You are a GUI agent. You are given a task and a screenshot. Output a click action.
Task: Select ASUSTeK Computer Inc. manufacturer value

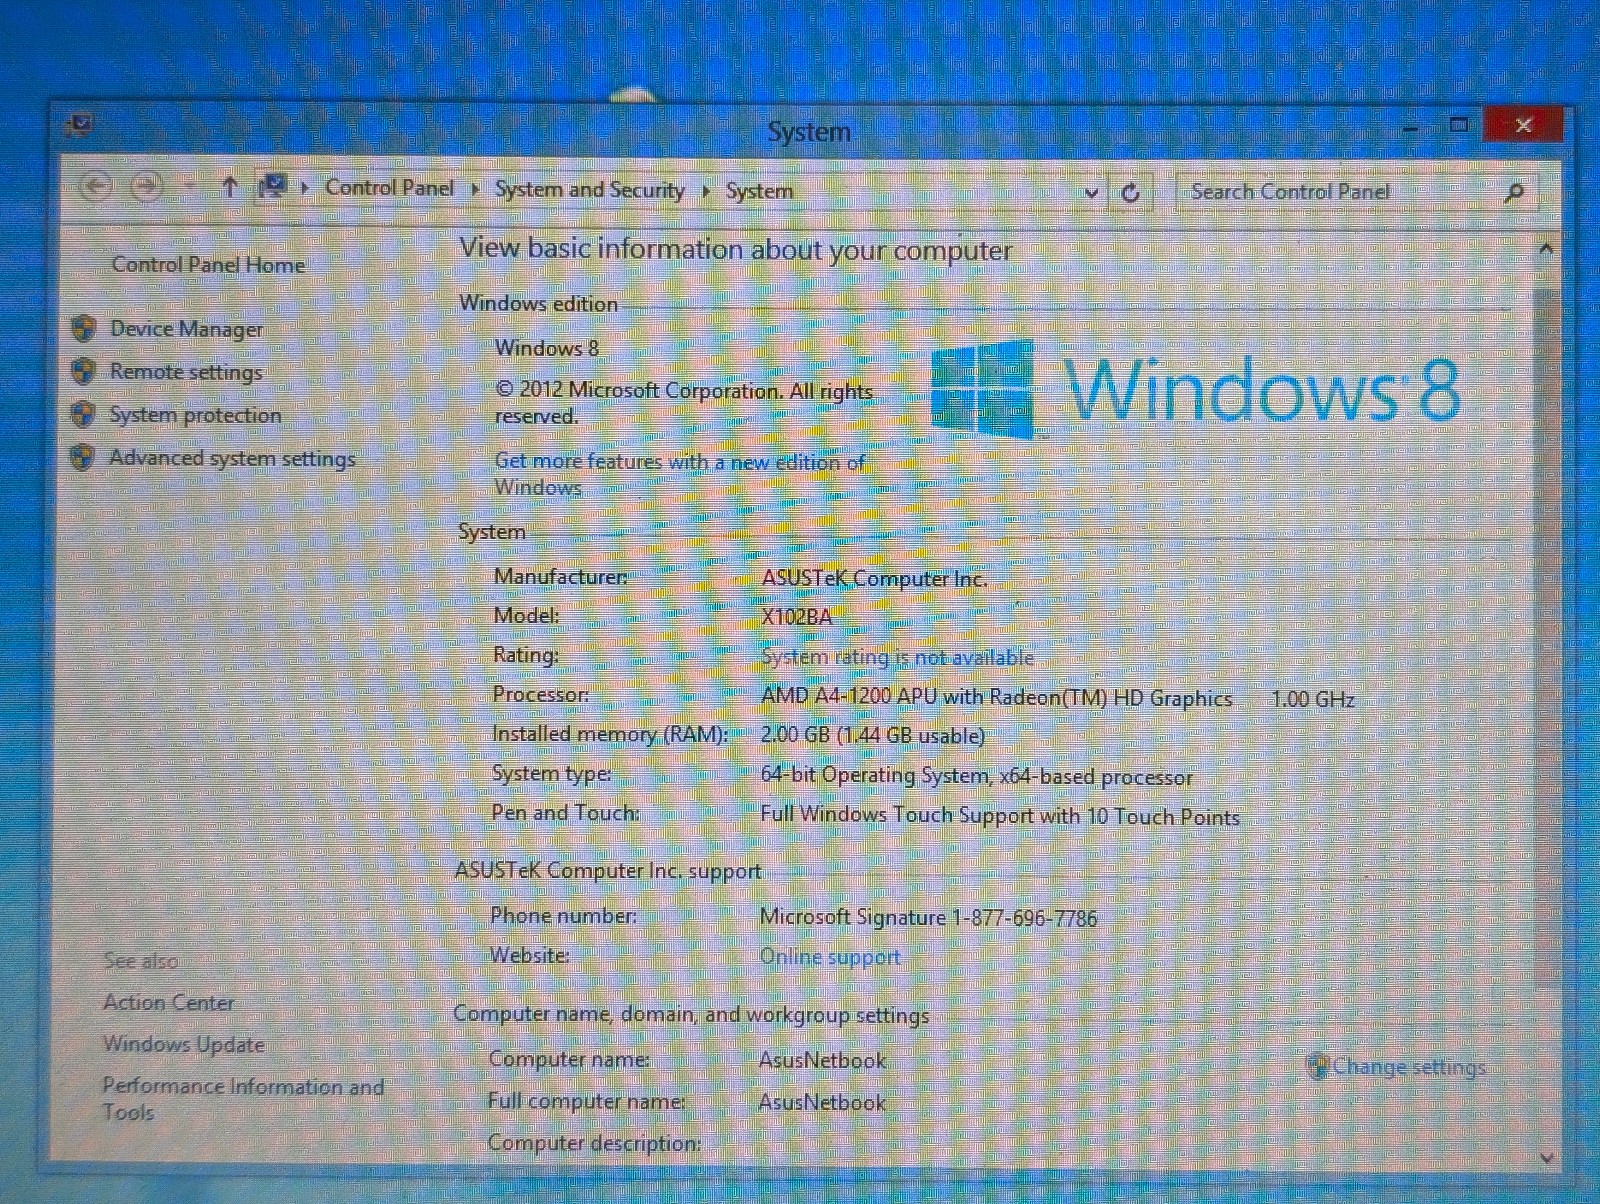[874, 578]
